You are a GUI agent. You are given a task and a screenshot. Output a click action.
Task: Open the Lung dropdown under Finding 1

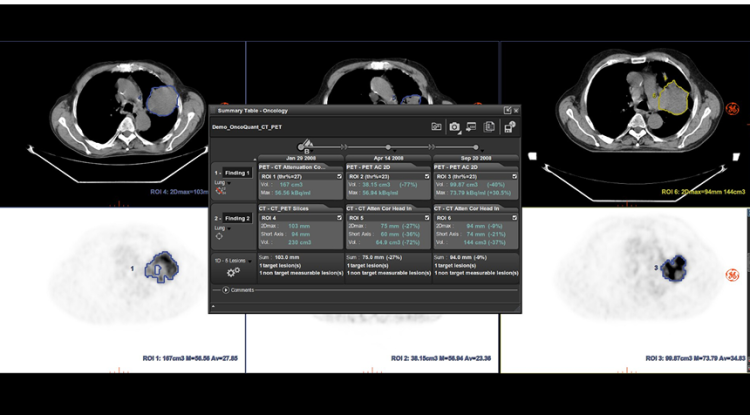point(229,183)
